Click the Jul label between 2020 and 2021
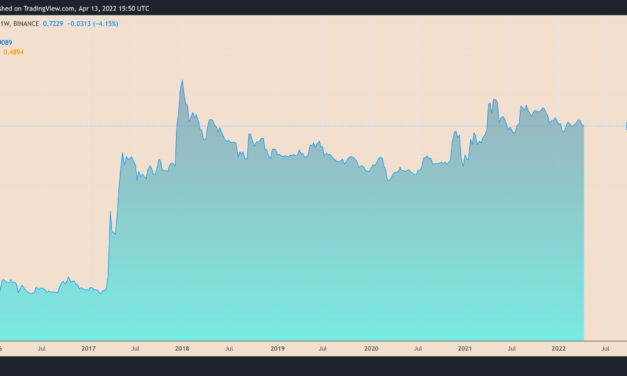This screenshot has width=627, height=376. pos(418,348)
